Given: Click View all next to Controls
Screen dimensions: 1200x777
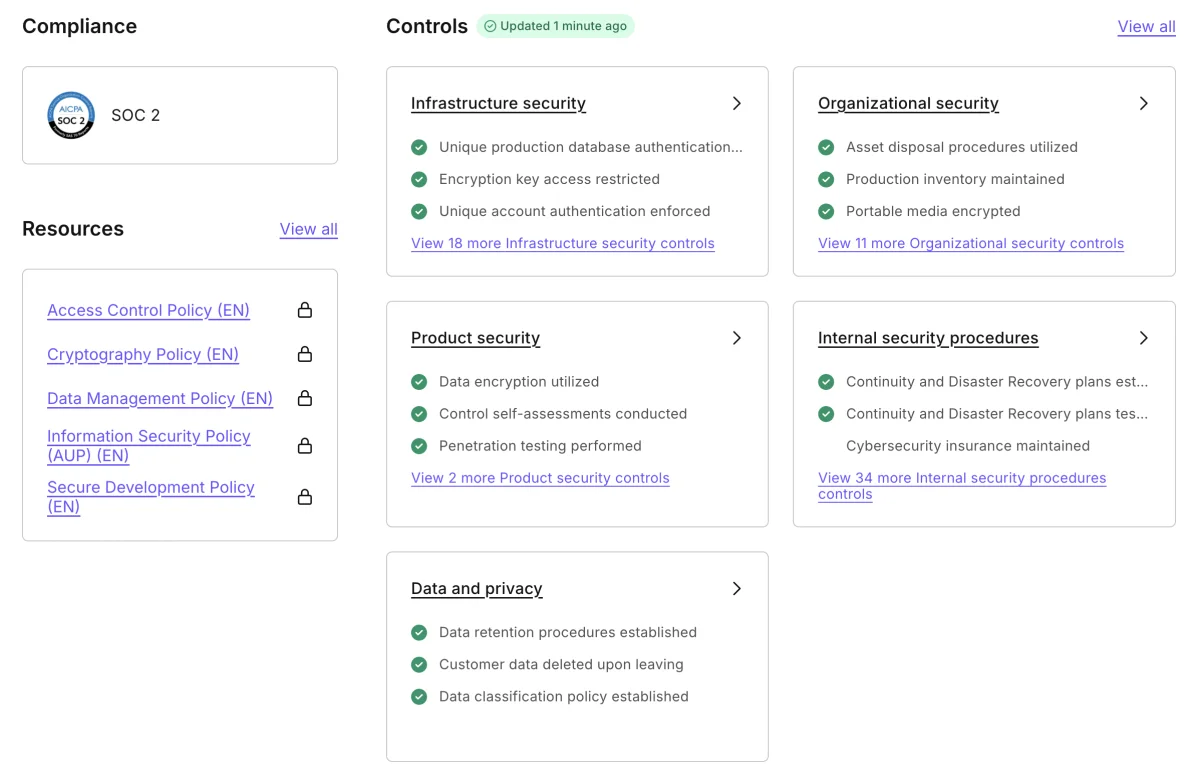Looking at the screenshot, I should tap(1146, 27).
